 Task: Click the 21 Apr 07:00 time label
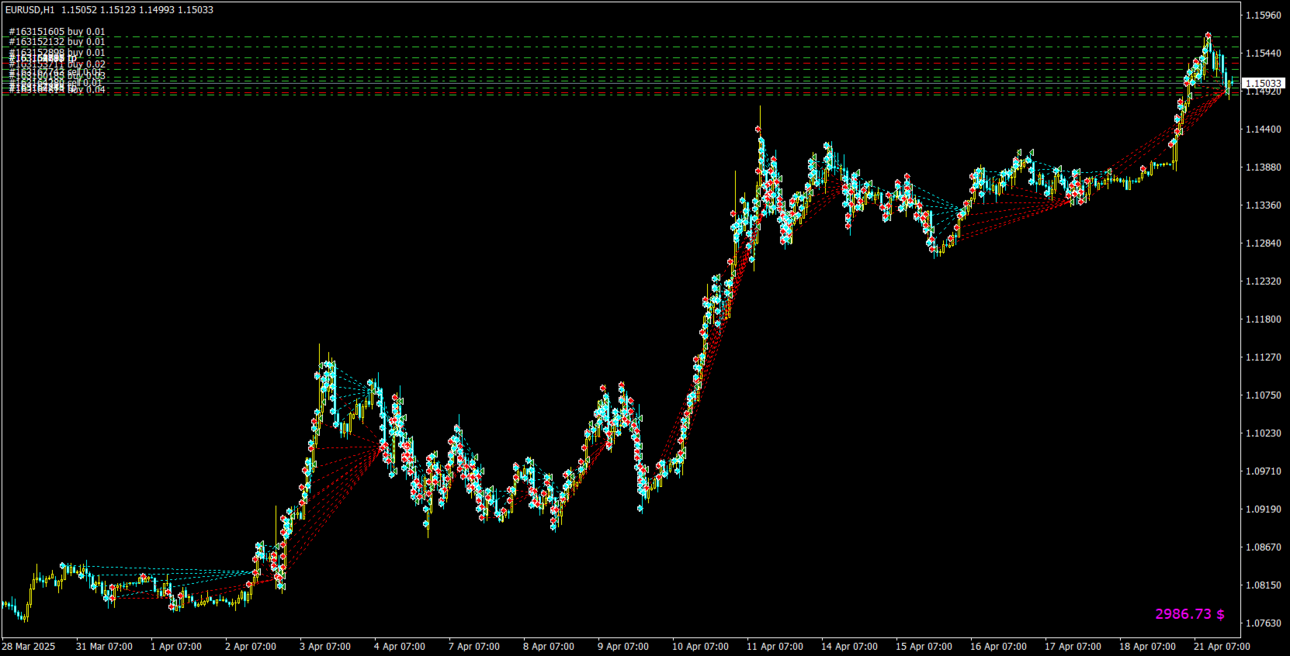click(1222, 647)
